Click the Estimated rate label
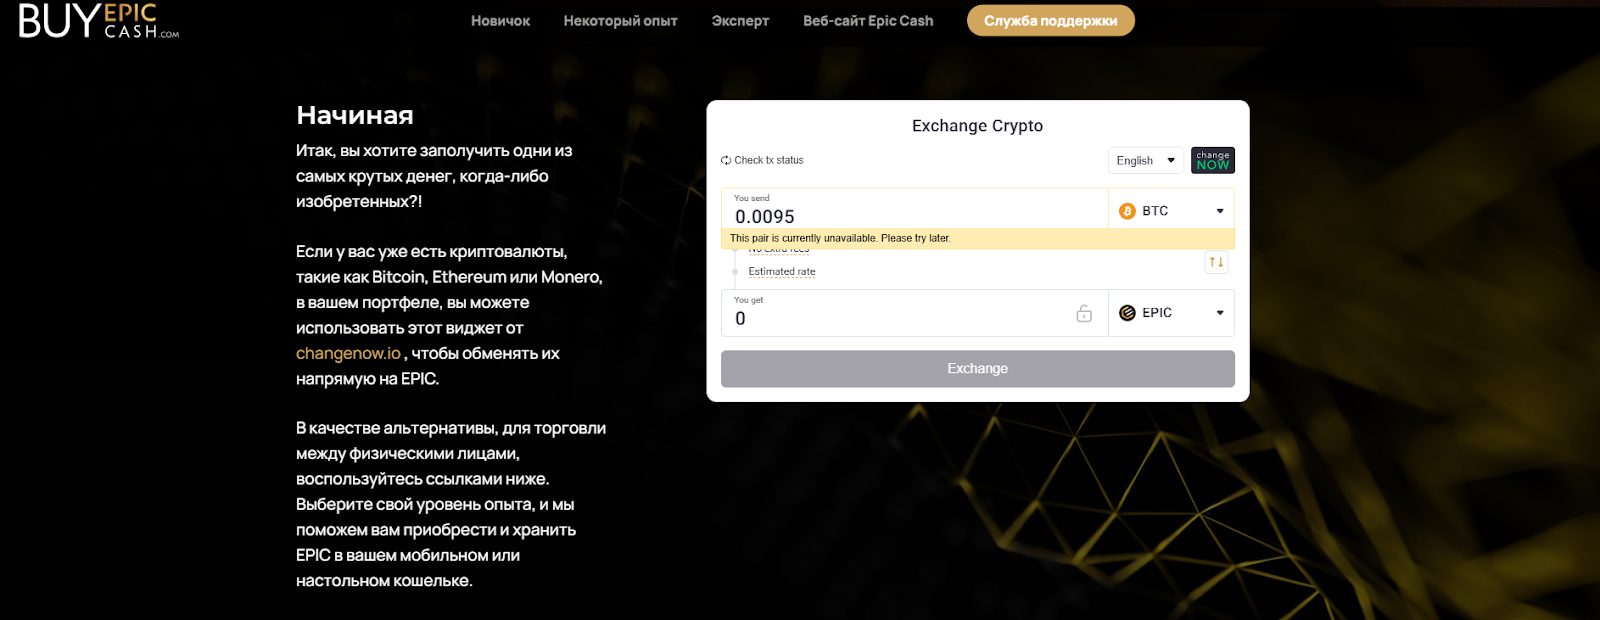Screen dimensions: 1600x620 [x=782, y=272]
